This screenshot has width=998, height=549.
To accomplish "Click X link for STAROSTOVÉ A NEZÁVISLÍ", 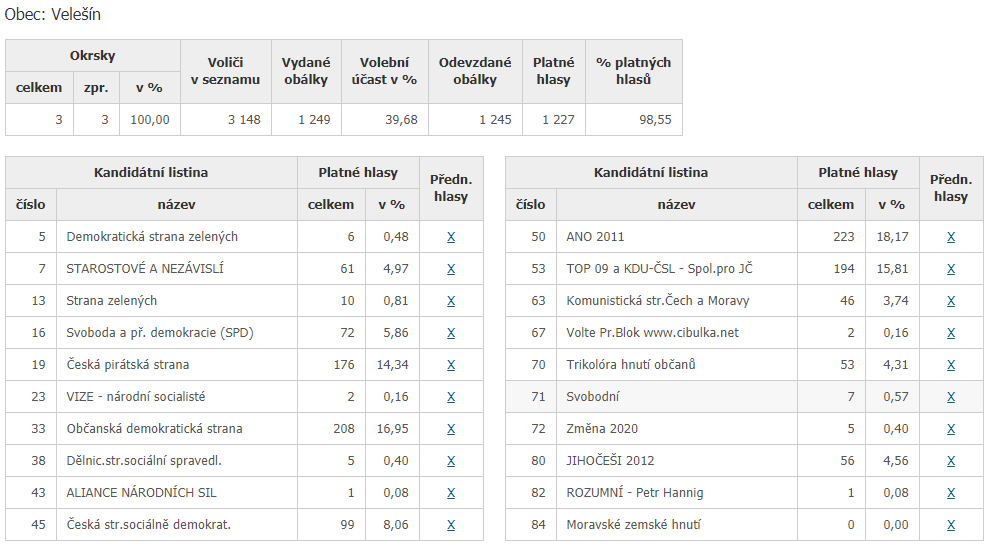I will (451, 268).
